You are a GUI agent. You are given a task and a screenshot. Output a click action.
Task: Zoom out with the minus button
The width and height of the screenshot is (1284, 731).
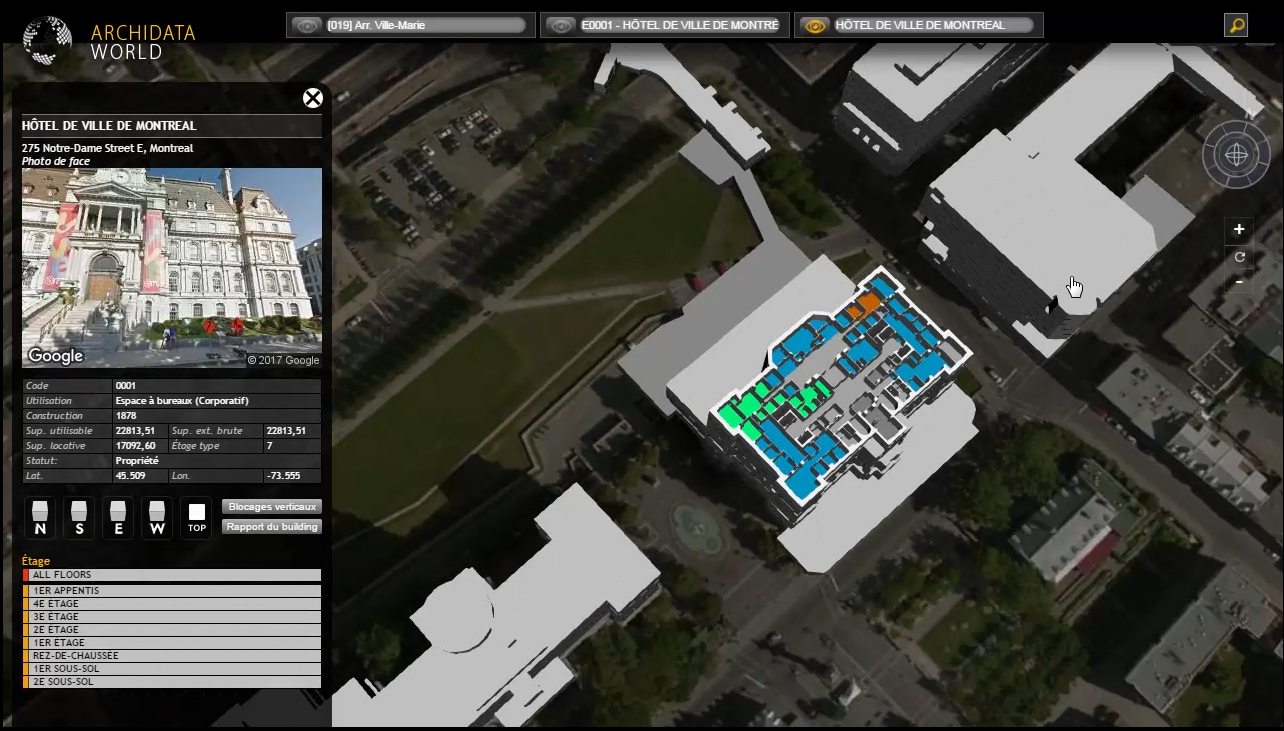click(x=1239, y=282)
